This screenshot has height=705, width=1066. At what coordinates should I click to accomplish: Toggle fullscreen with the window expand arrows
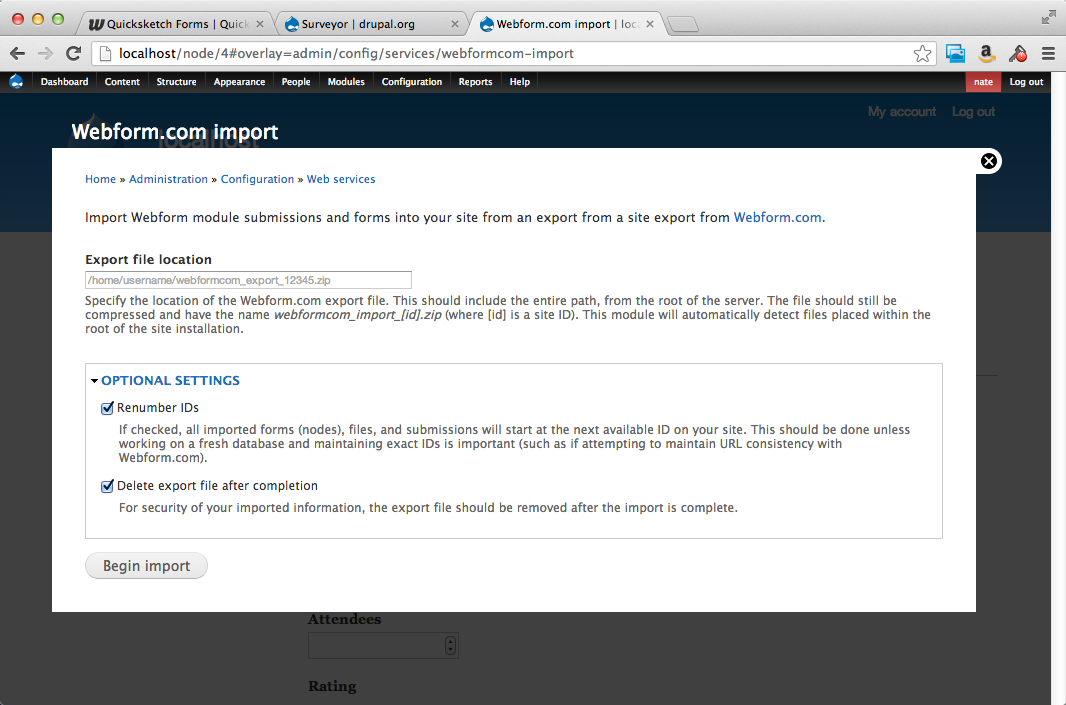1048,18
